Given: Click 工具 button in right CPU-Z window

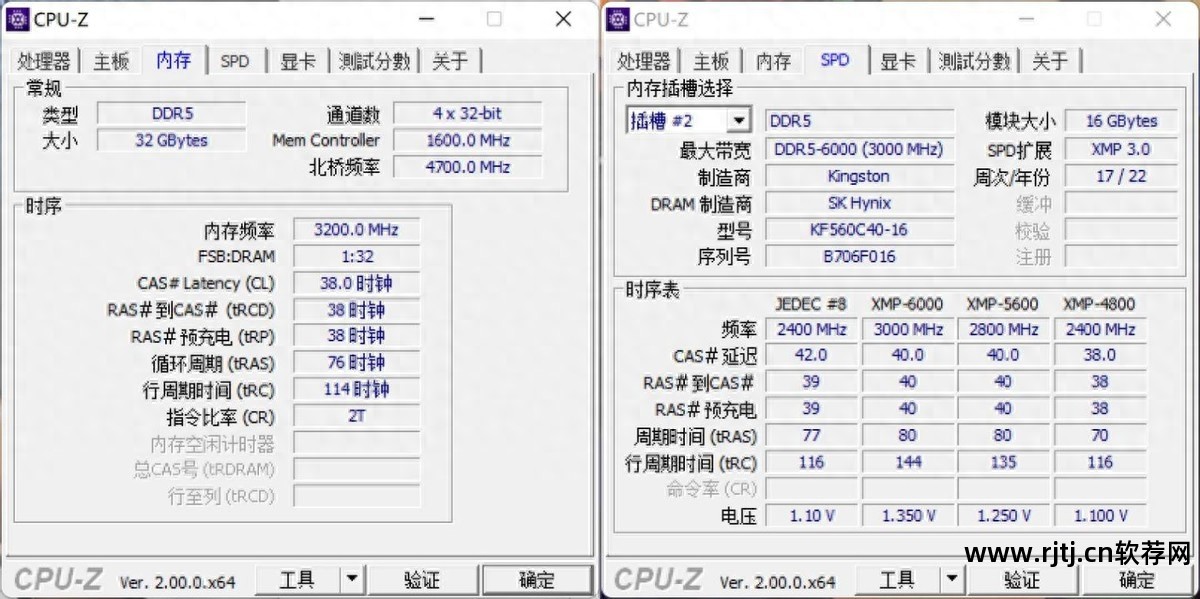Looking at the screenshot, I should [897, 579].
